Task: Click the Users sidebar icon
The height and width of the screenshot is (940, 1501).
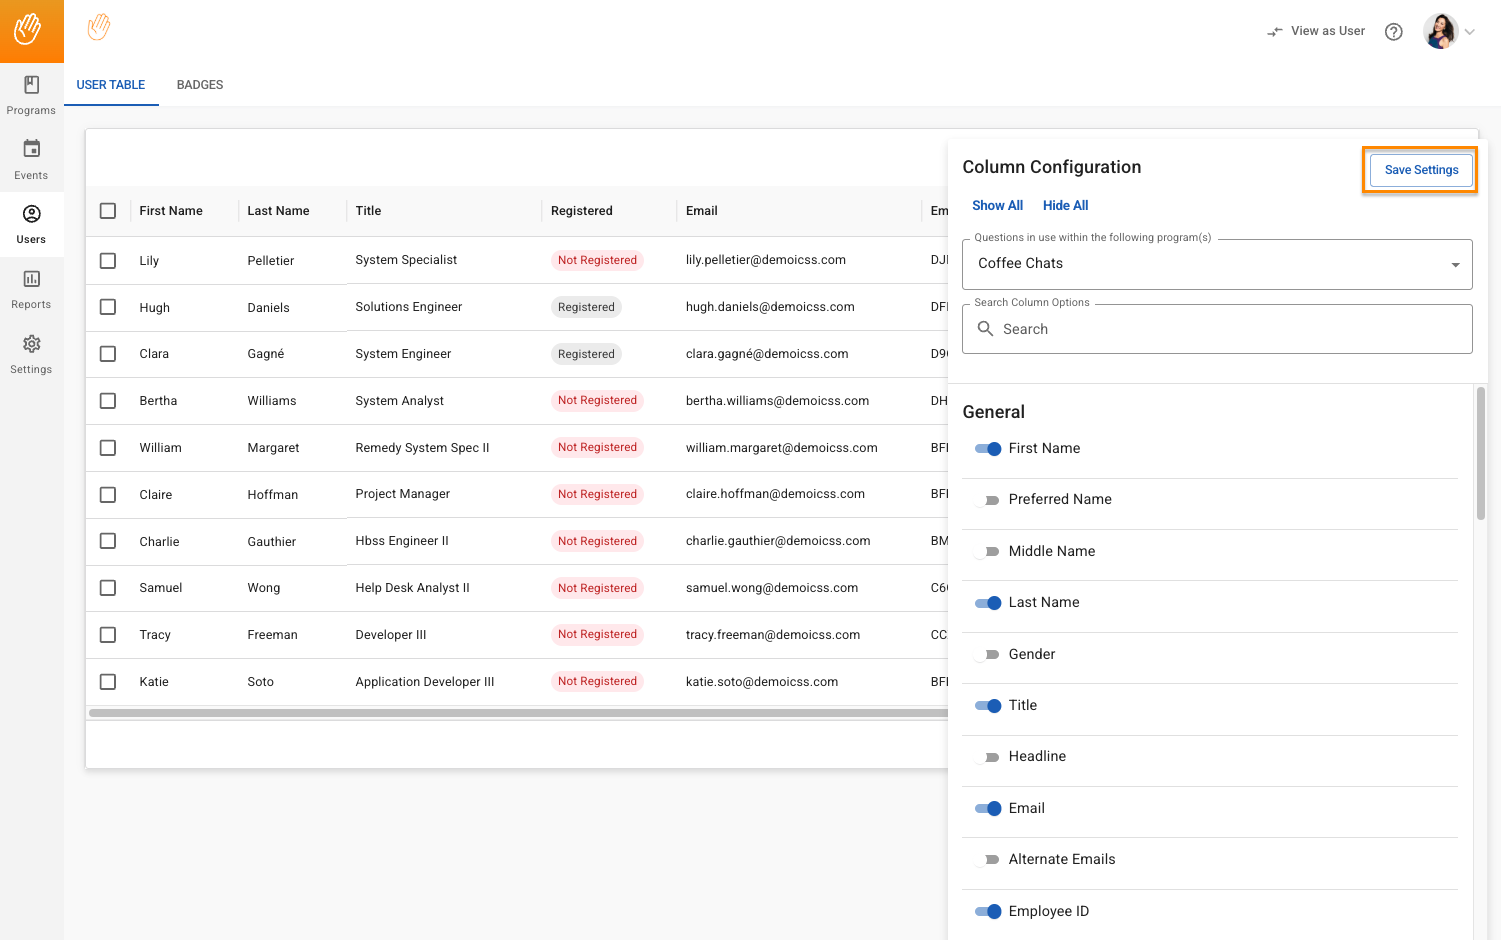Action: 31,214
